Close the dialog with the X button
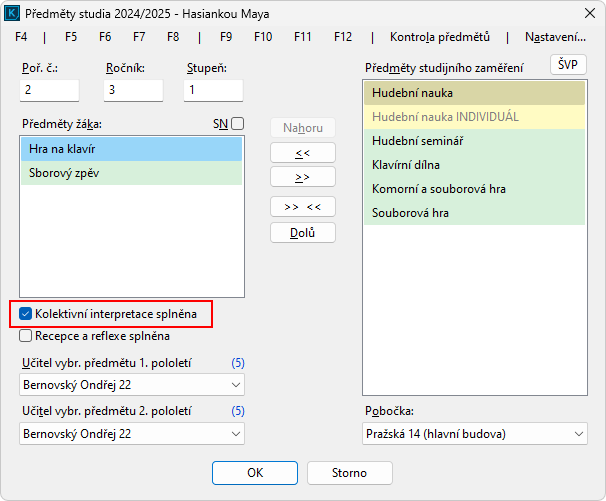 coord(583,14)
